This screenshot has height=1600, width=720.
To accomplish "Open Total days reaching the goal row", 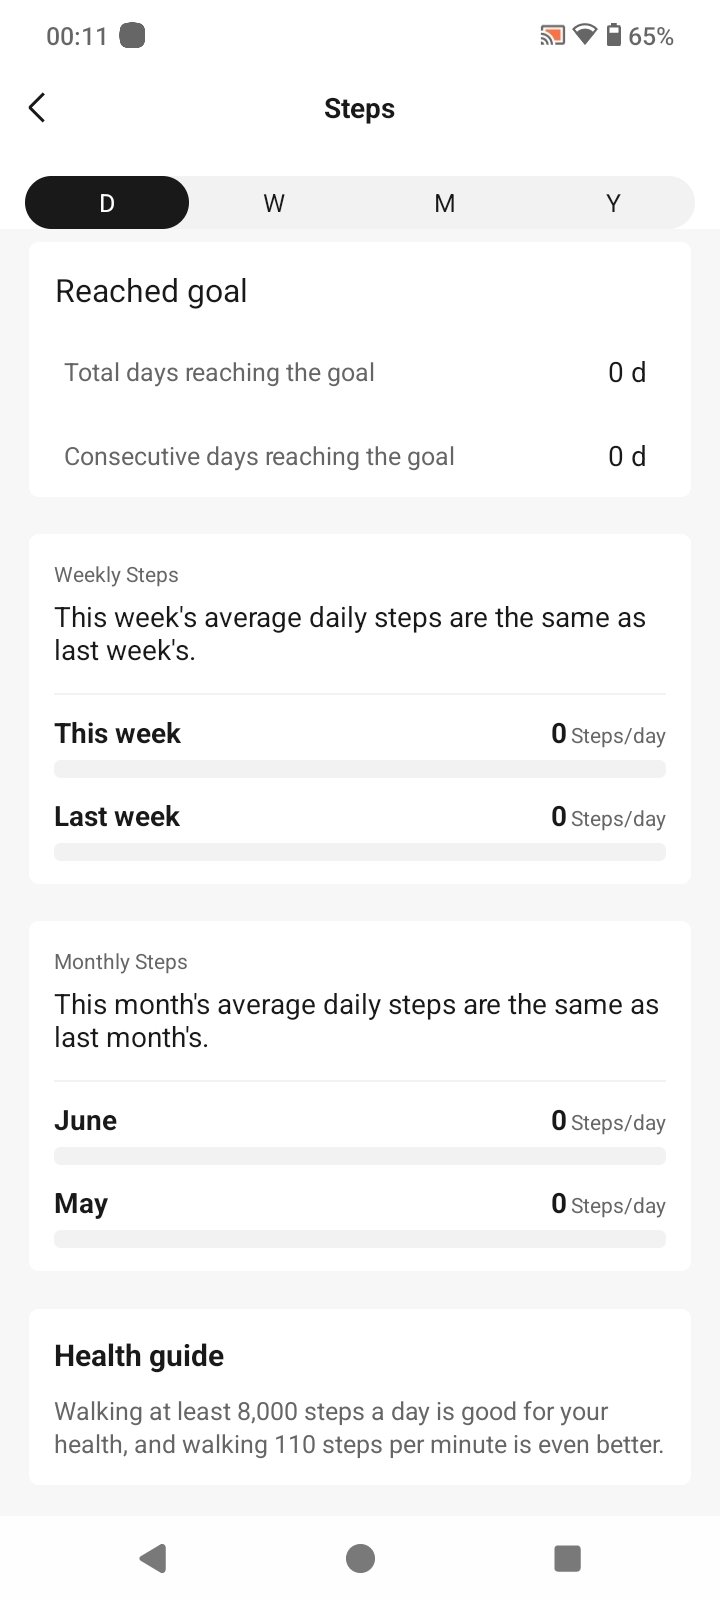I will (360, 372).
